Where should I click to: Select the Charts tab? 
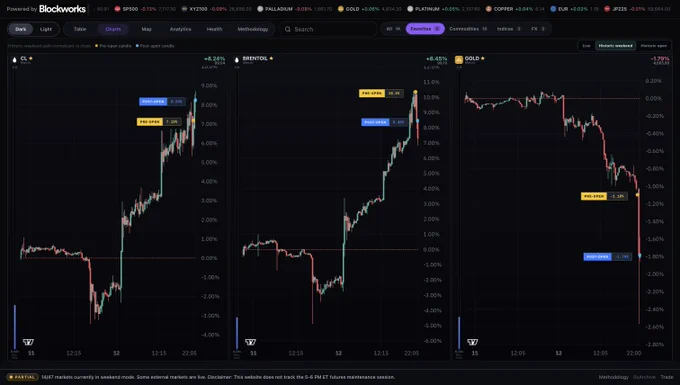(113, 29)
